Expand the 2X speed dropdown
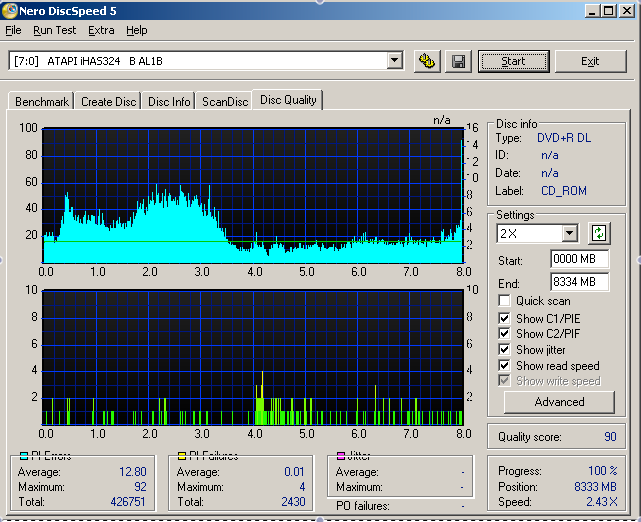Screen dimensions: 641x522 569,233
